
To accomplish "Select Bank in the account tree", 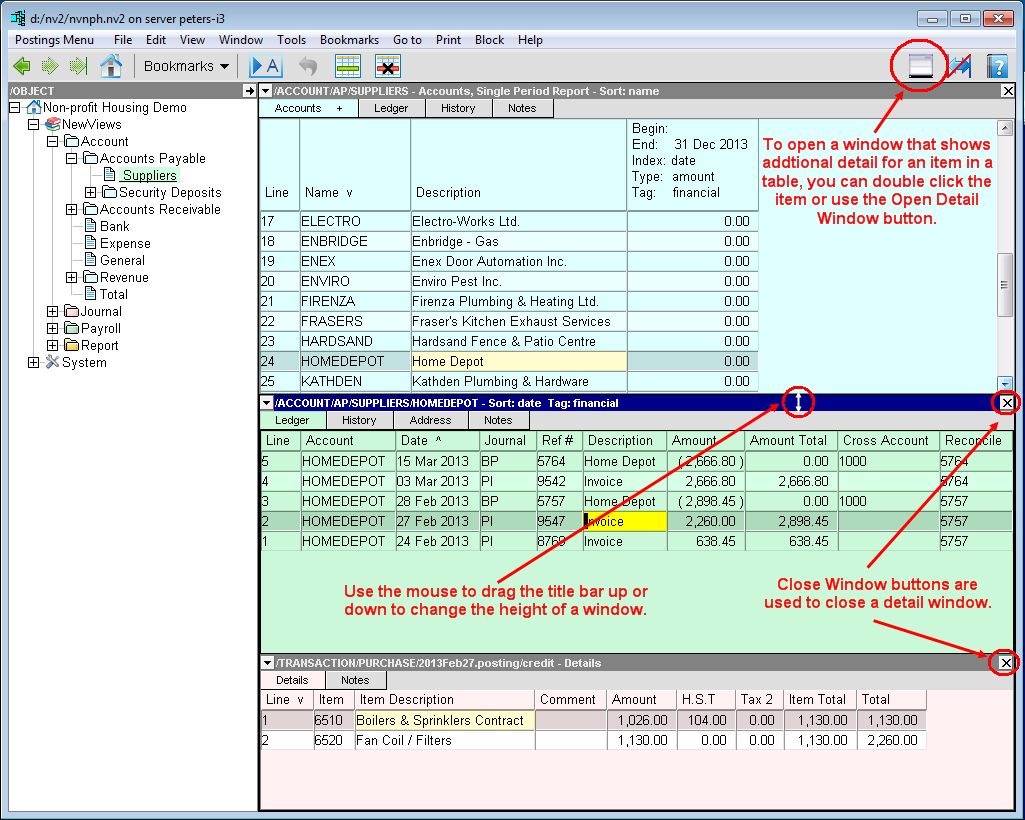I will tap(114, 227).
